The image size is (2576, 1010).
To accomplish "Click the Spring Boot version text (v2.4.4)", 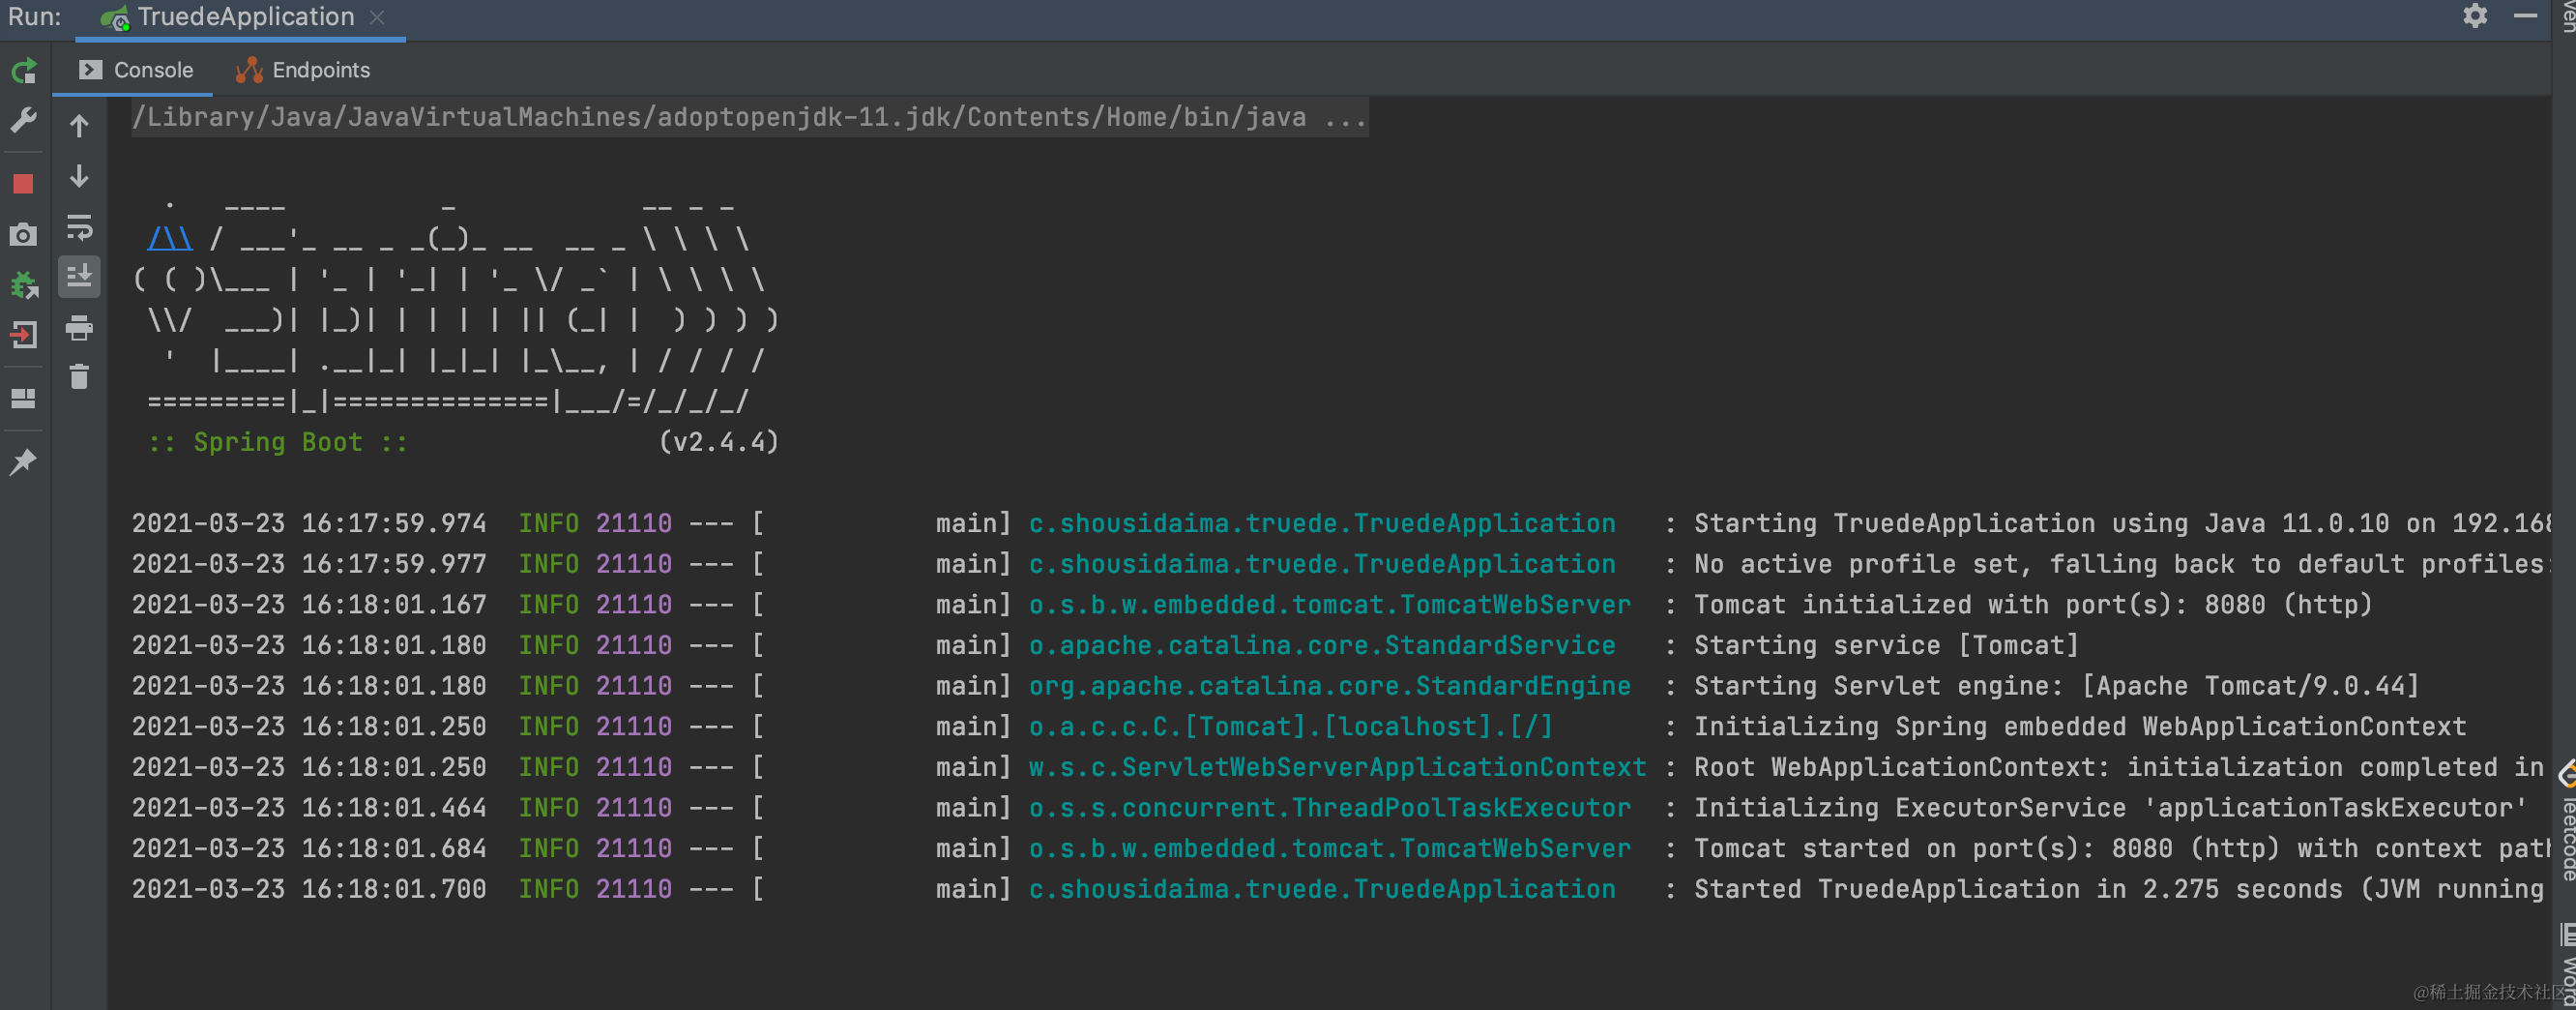I will [718, 442].
